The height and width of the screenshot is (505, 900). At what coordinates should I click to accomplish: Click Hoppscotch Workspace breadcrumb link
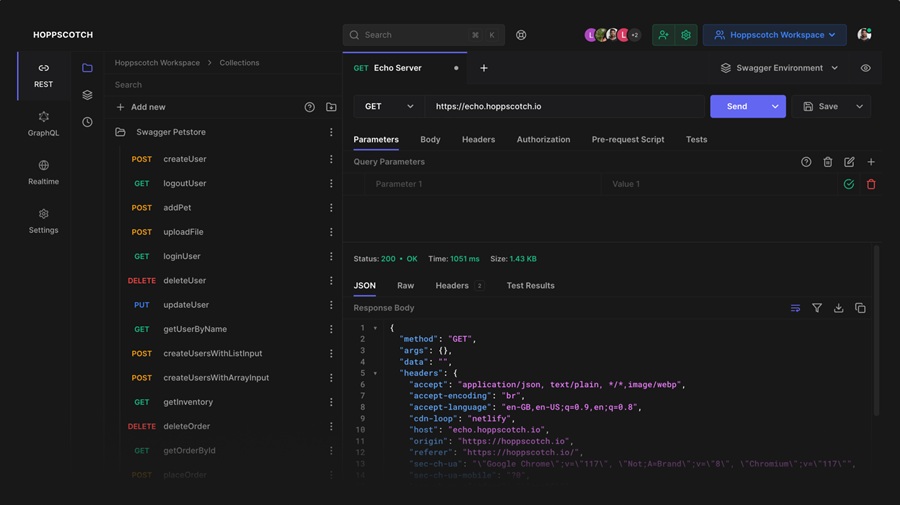point(157,63)
